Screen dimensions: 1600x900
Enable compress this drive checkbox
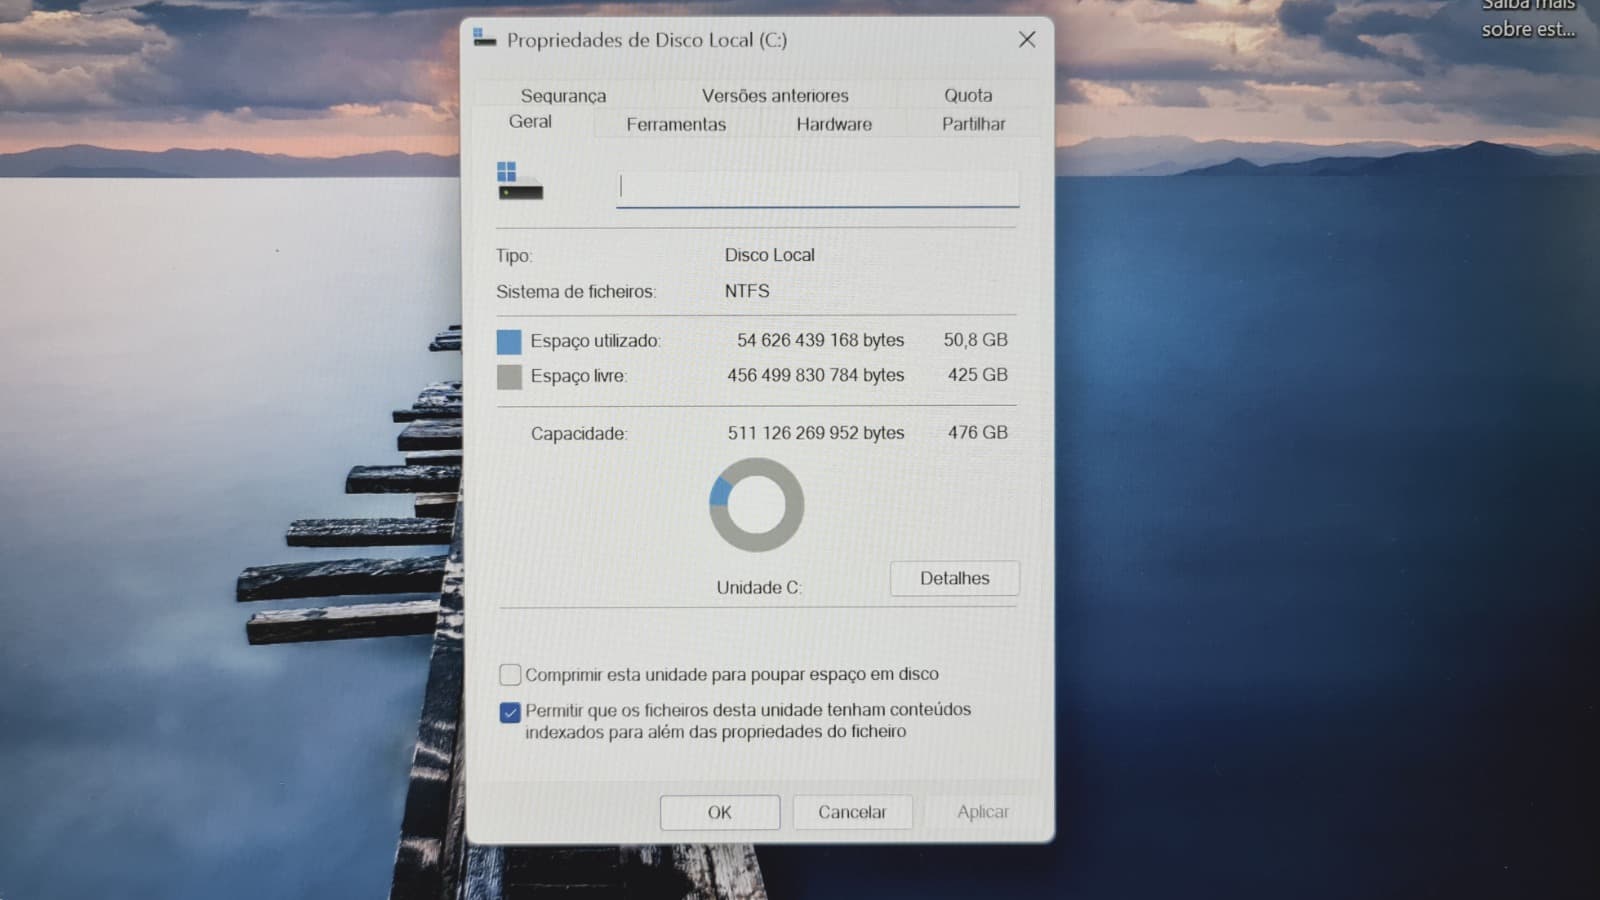[x=510, y=674]
